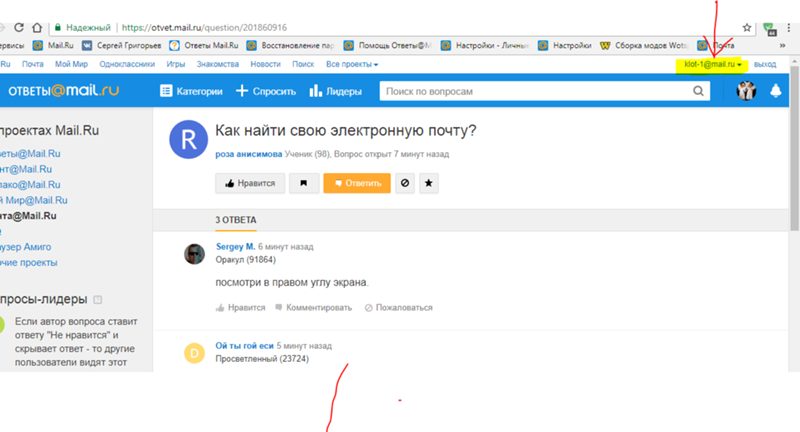Go to the browser home page icon
800x432 pixels.
pos(37,28)
